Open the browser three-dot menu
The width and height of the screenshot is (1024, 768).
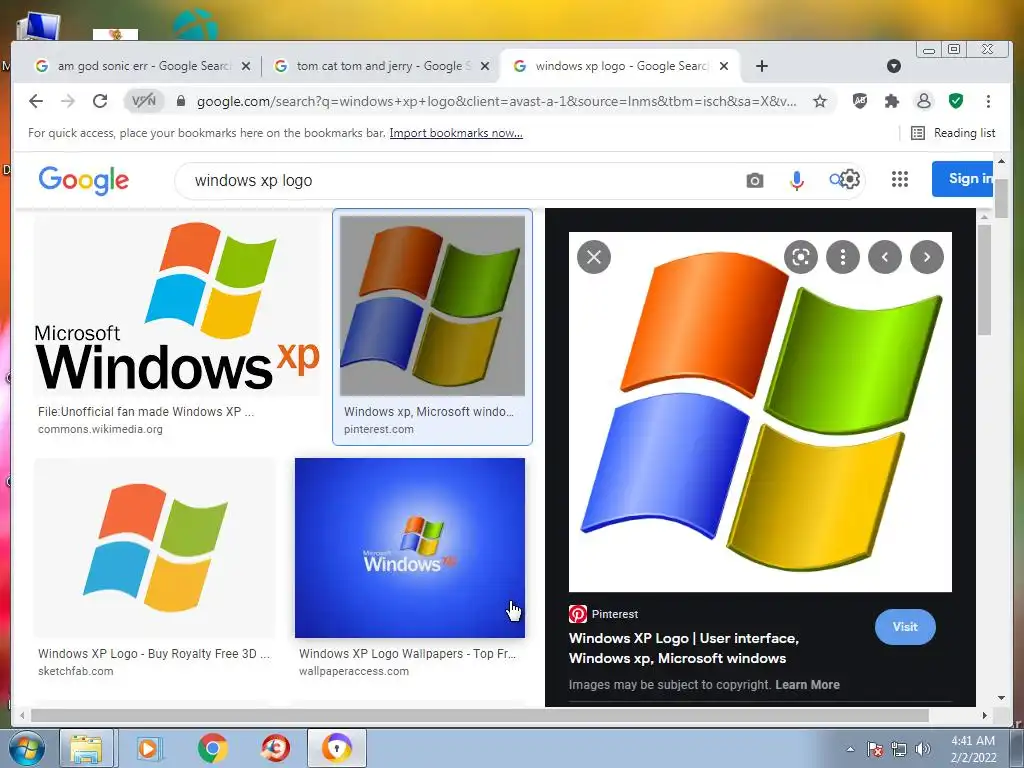[x=988, y=101]
